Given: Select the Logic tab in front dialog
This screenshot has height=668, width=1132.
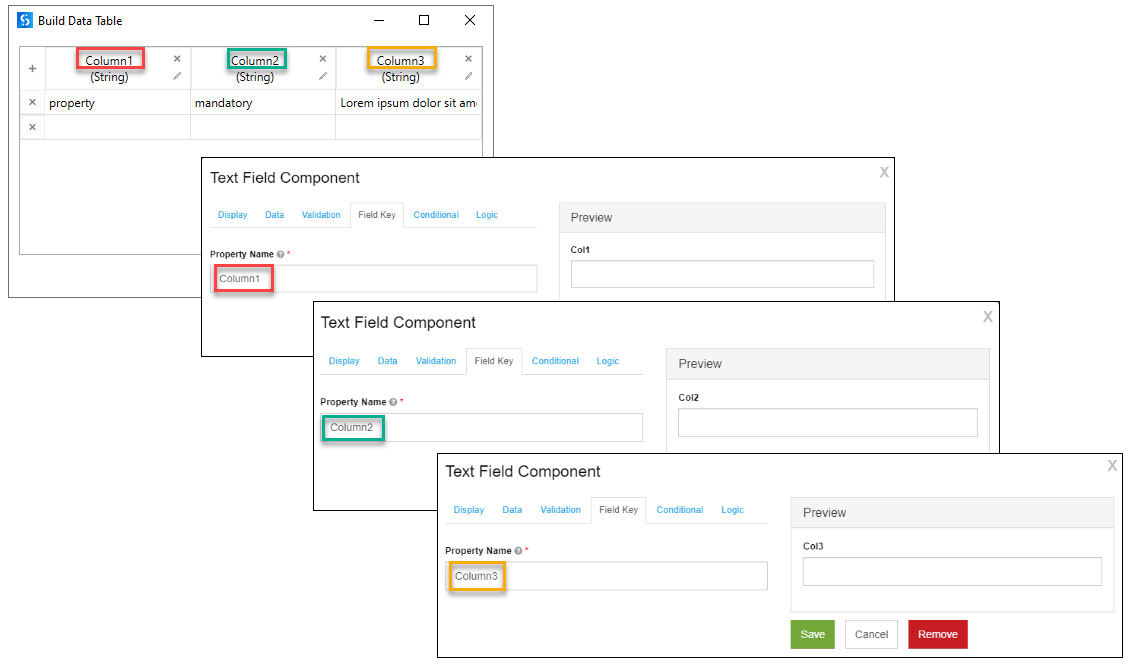Looking at the screenshot, I should click(x=732, y=510).
